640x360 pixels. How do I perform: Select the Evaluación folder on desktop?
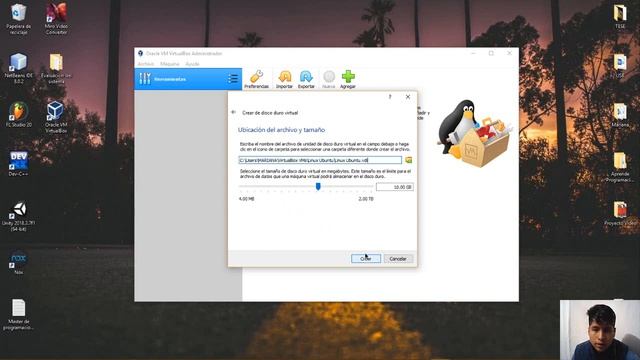56,68
